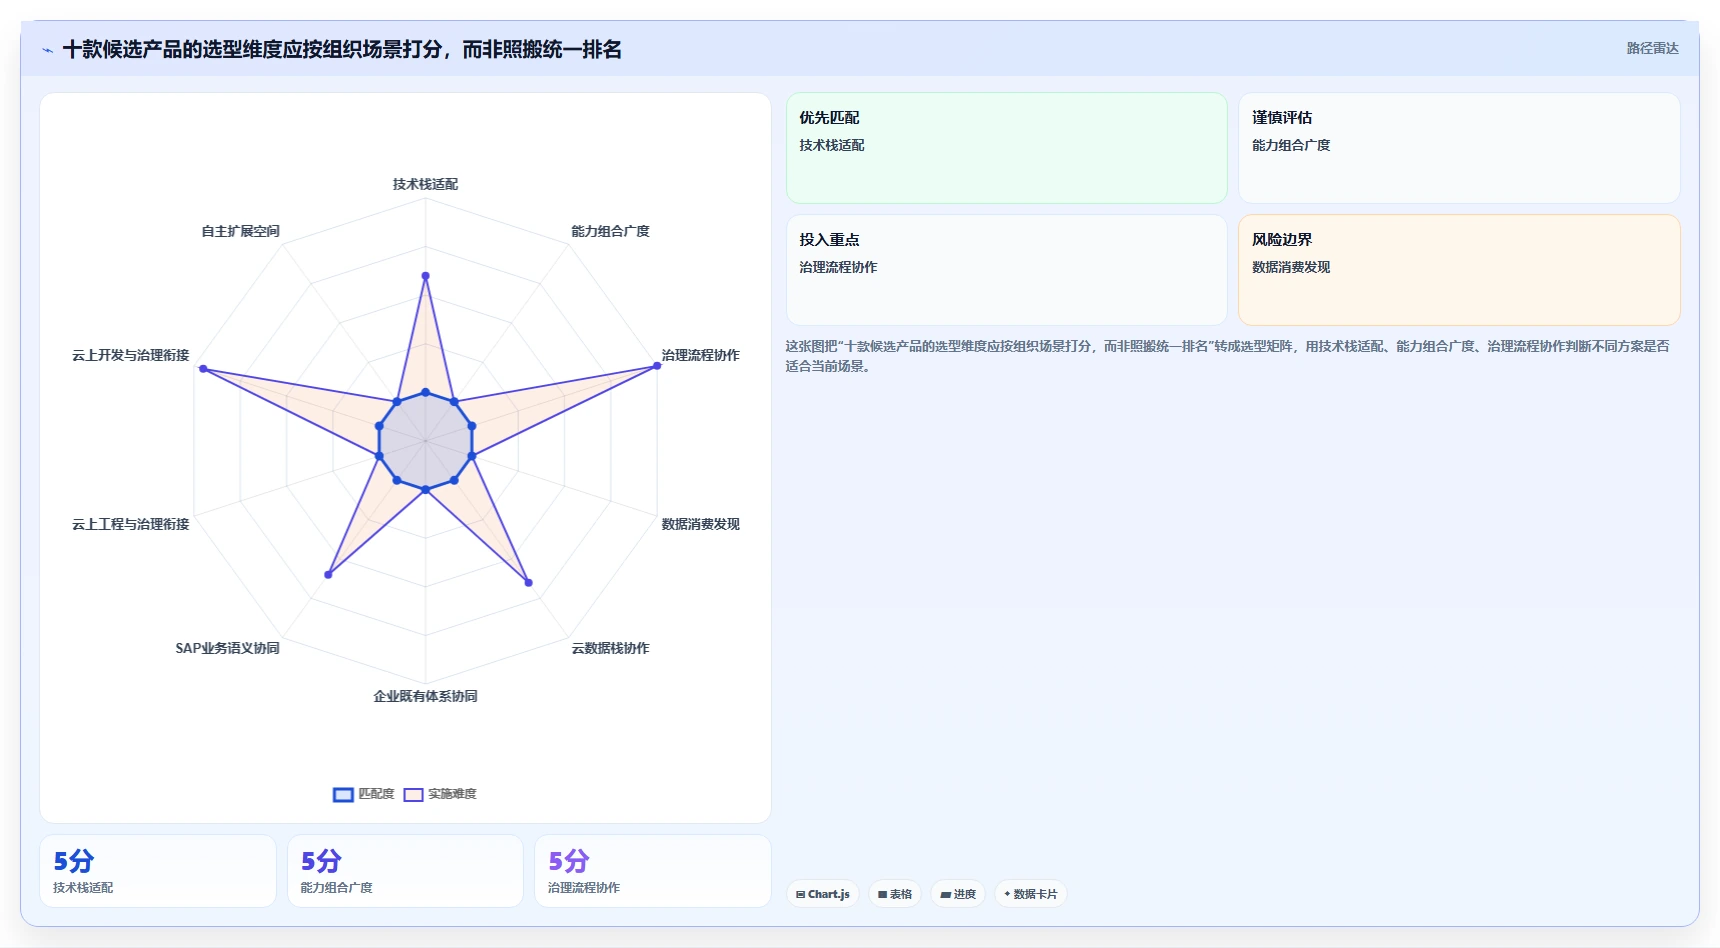
Task: Click the 5分 技术栈适配 score card
Action: 158,871
